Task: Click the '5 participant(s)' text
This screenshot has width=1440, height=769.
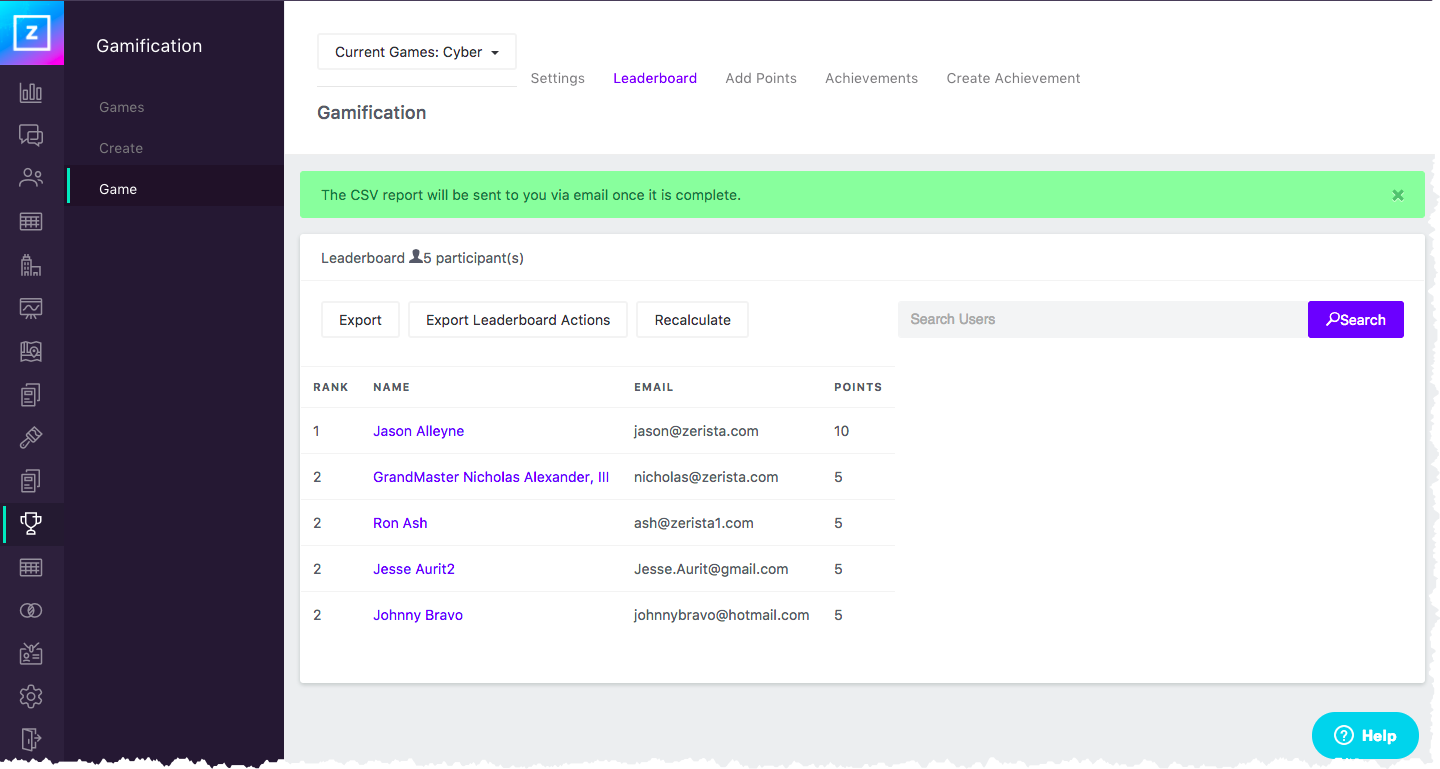Action: 473,258
